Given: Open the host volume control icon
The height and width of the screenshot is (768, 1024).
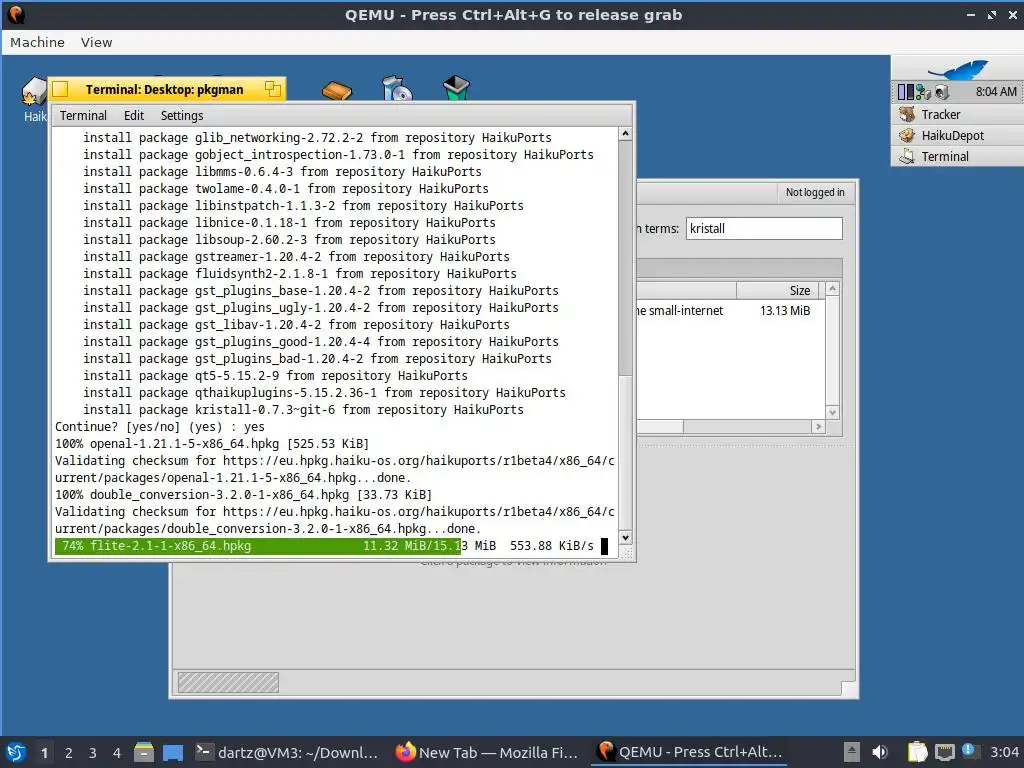Looking at the screenshot, I should tap(880, 752).
